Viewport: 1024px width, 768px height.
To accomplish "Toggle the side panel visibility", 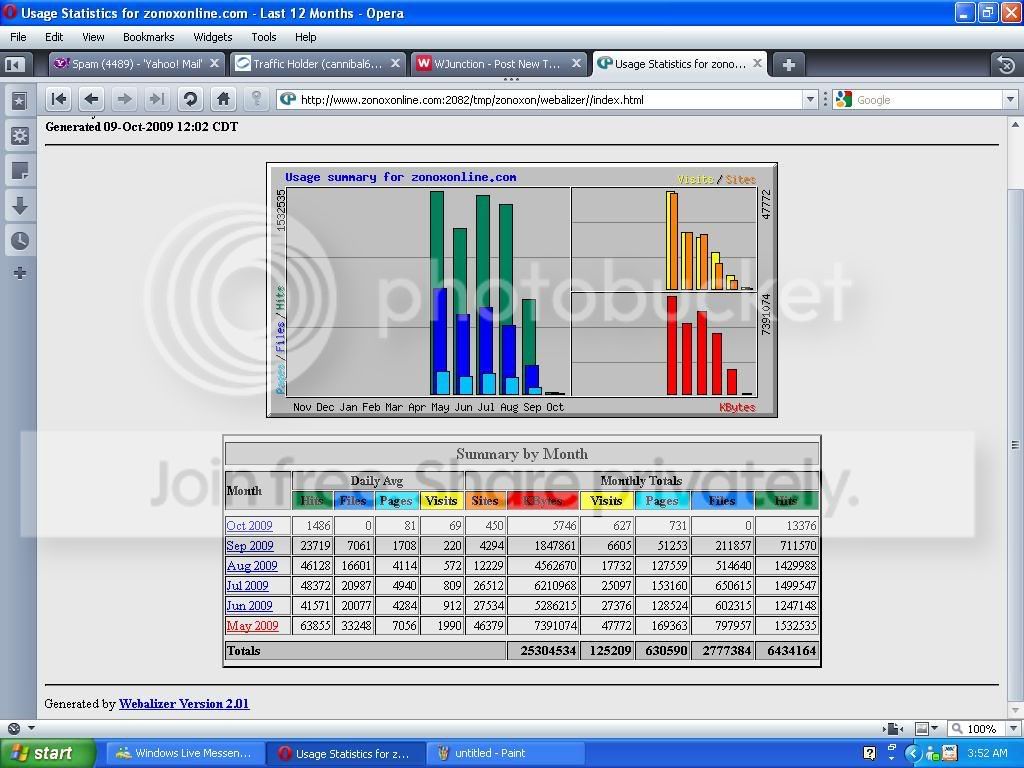I will click(14, 64).
